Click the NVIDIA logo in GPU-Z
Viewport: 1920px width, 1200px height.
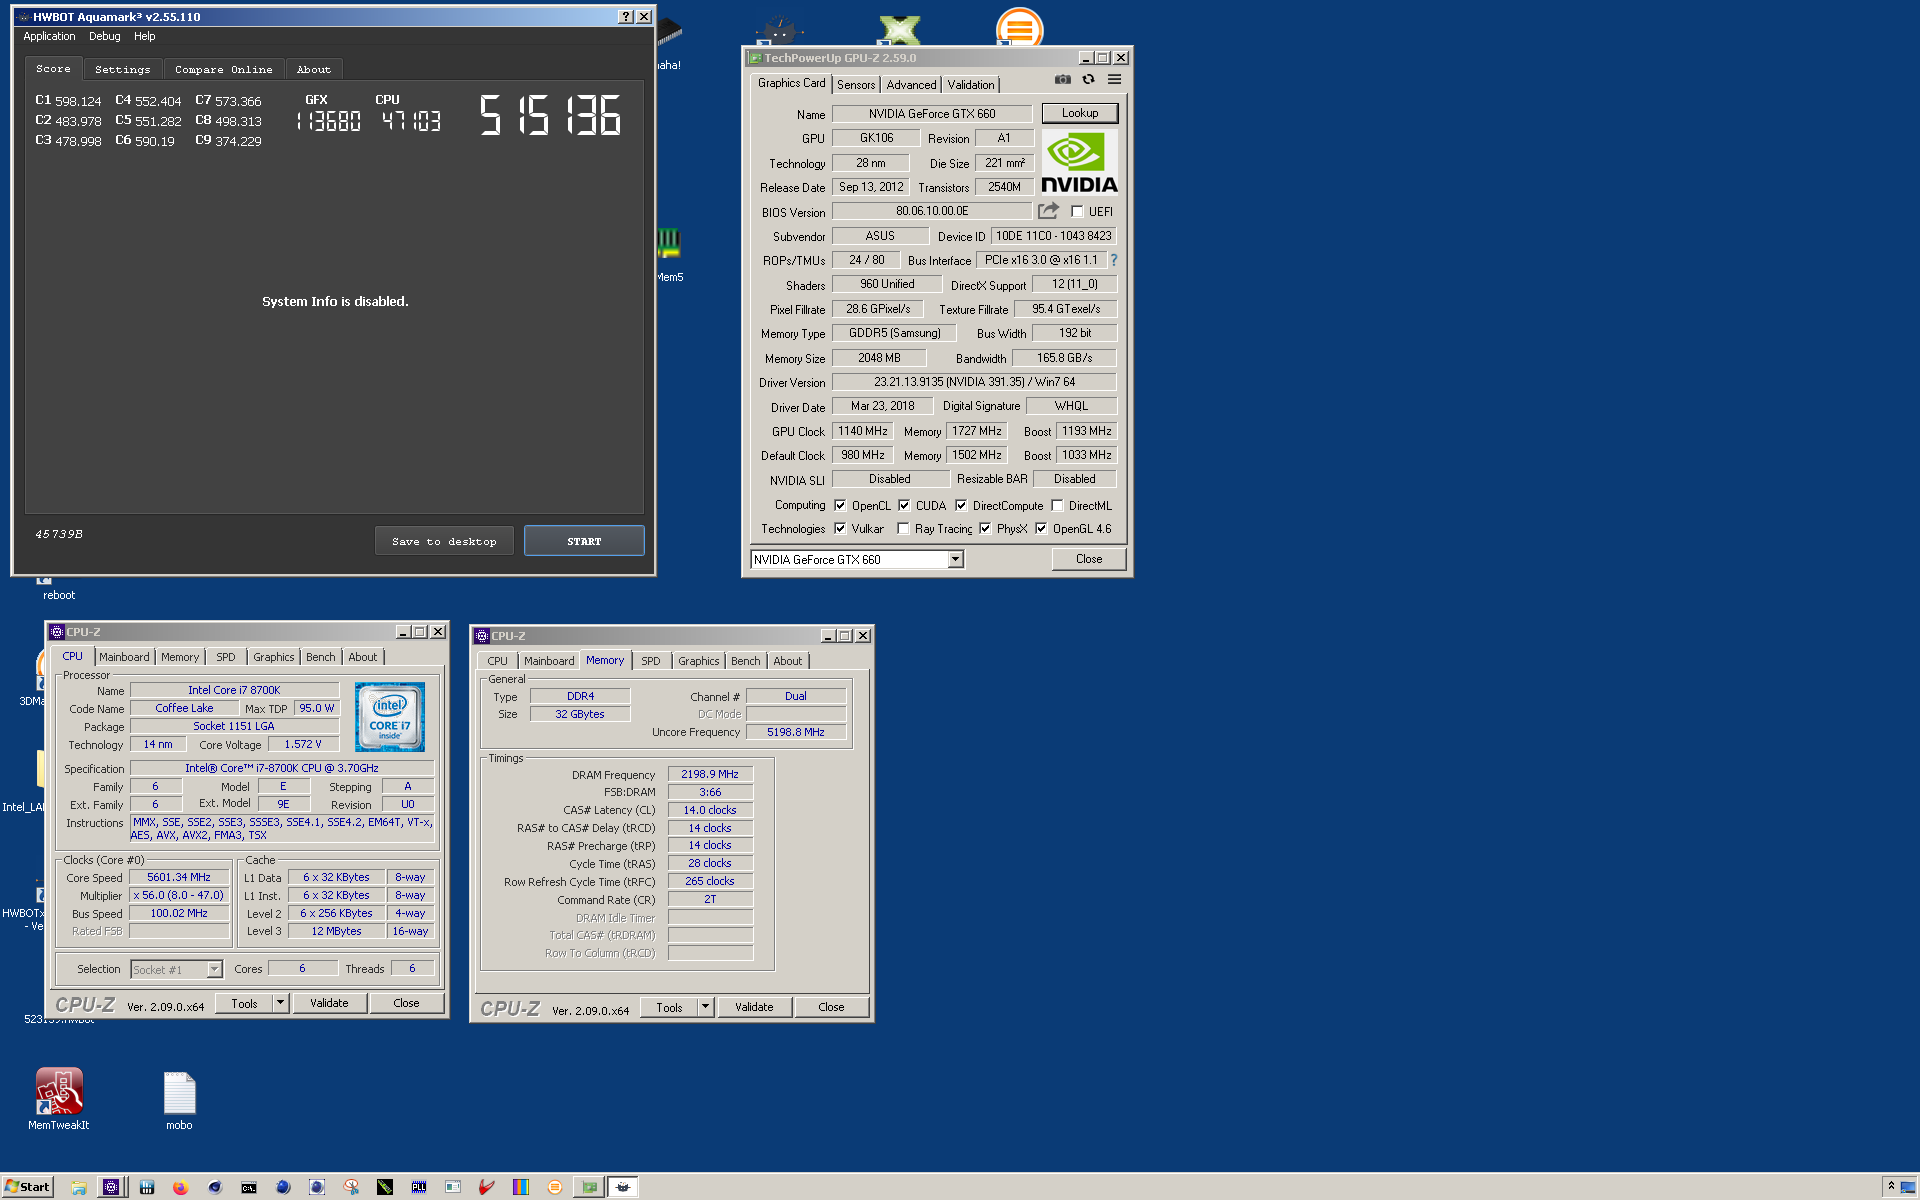(1079, 162)
